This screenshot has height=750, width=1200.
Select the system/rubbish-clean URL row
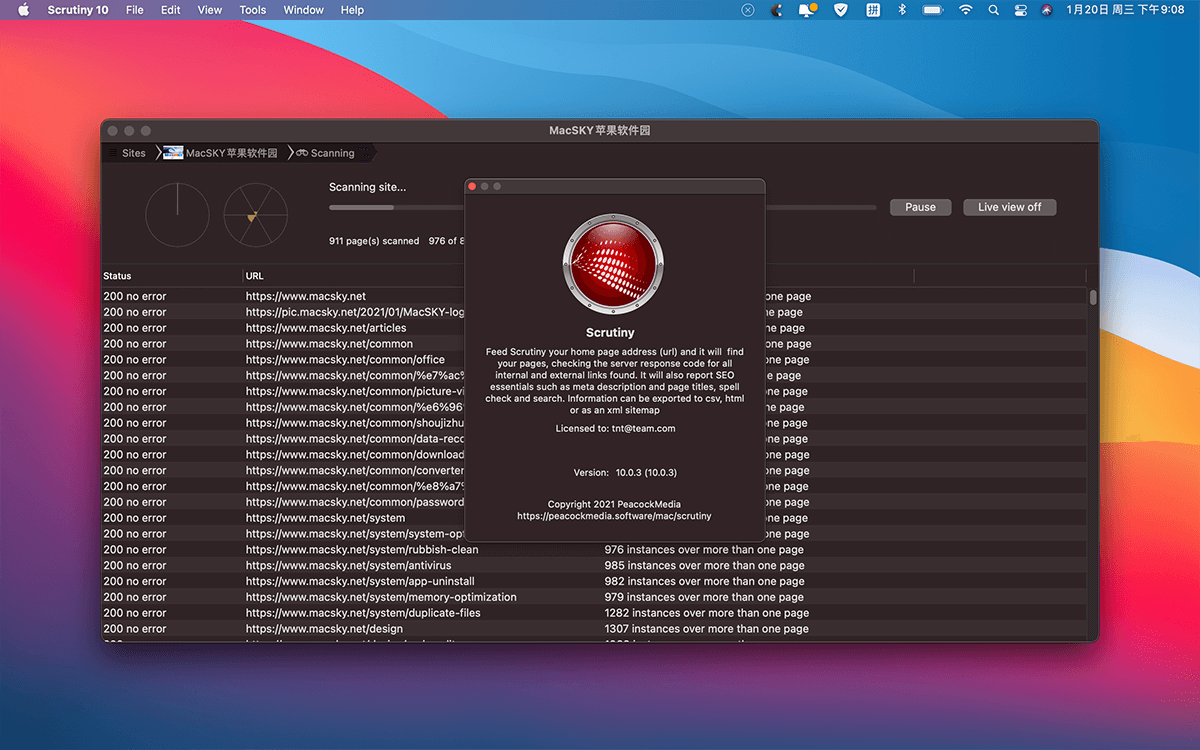click(362, 550)
